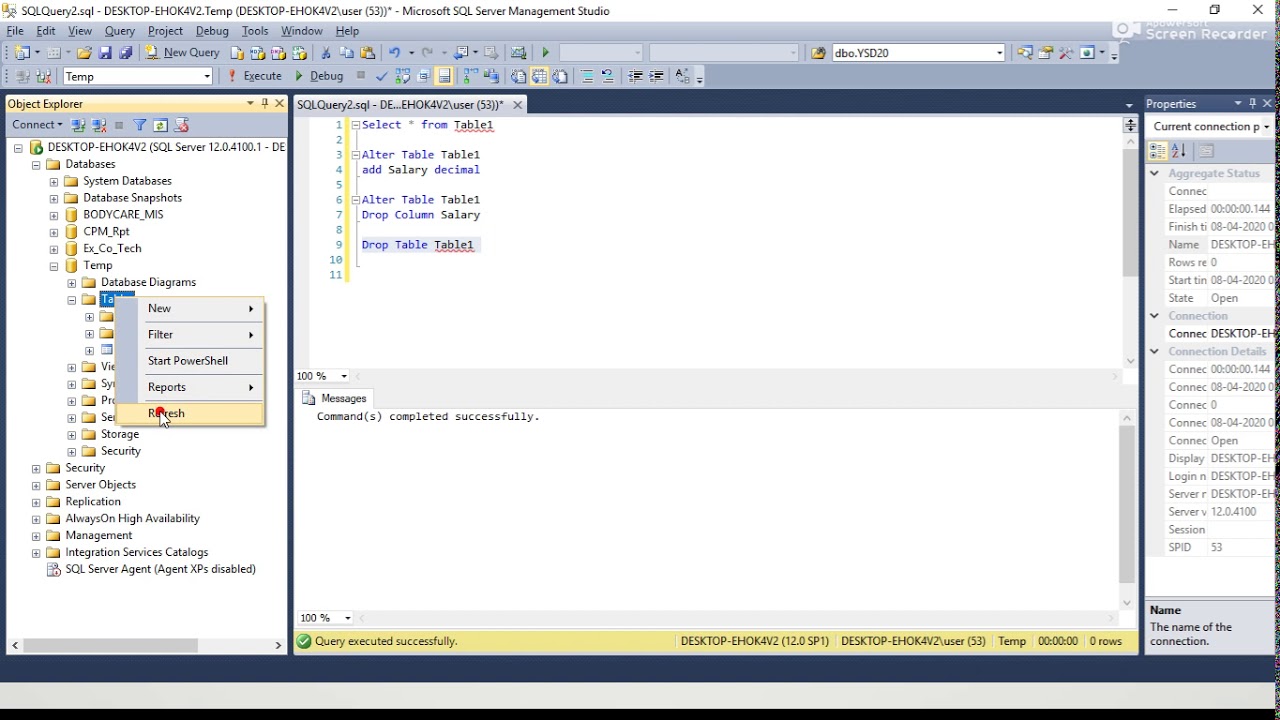Click the Comment out selected lines icon
The image size is (1280, 720).
(587, 76)
